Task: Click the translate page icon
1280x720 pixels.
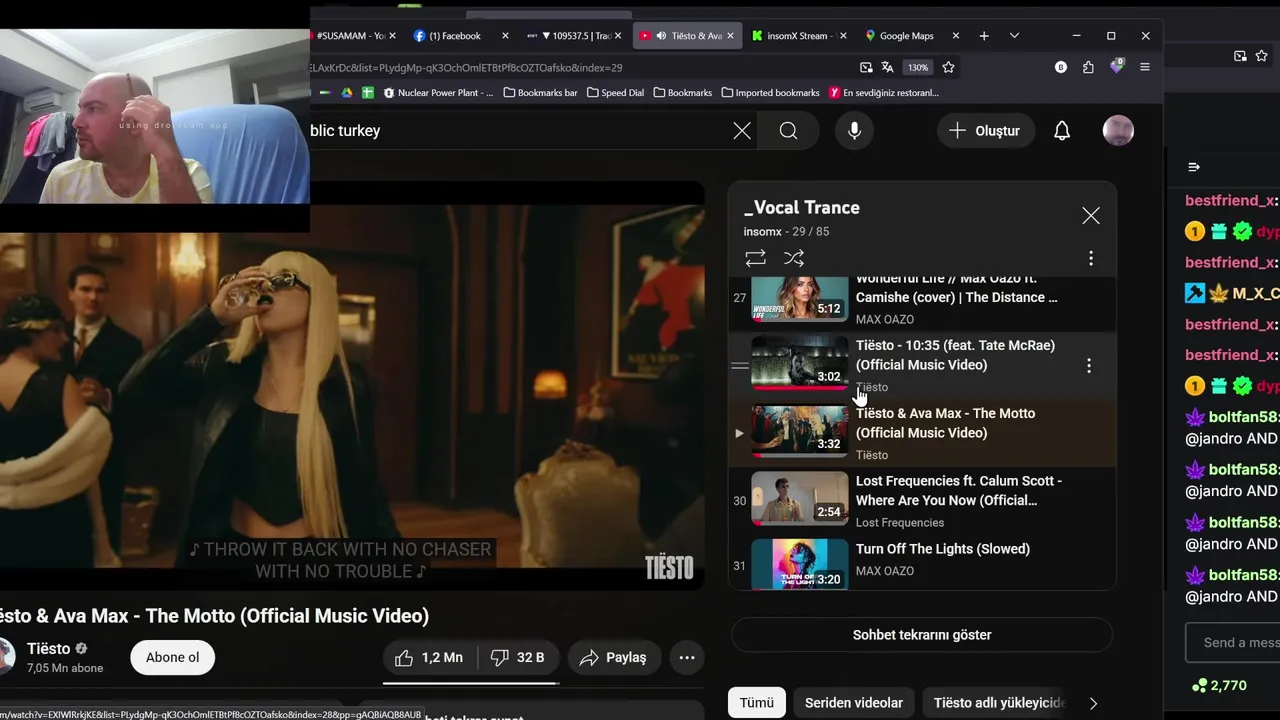Action: pos(887,67)
